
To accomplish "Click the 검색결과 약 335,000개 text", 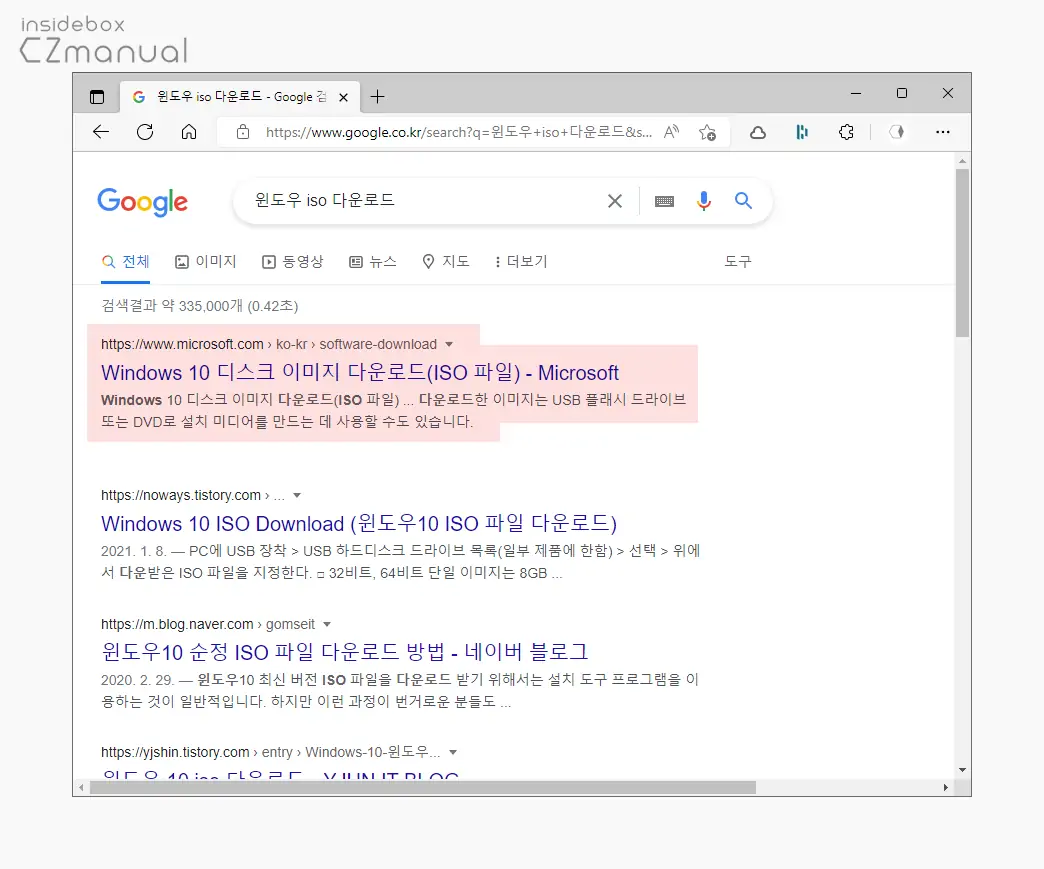I will click(x=200, y=306).
